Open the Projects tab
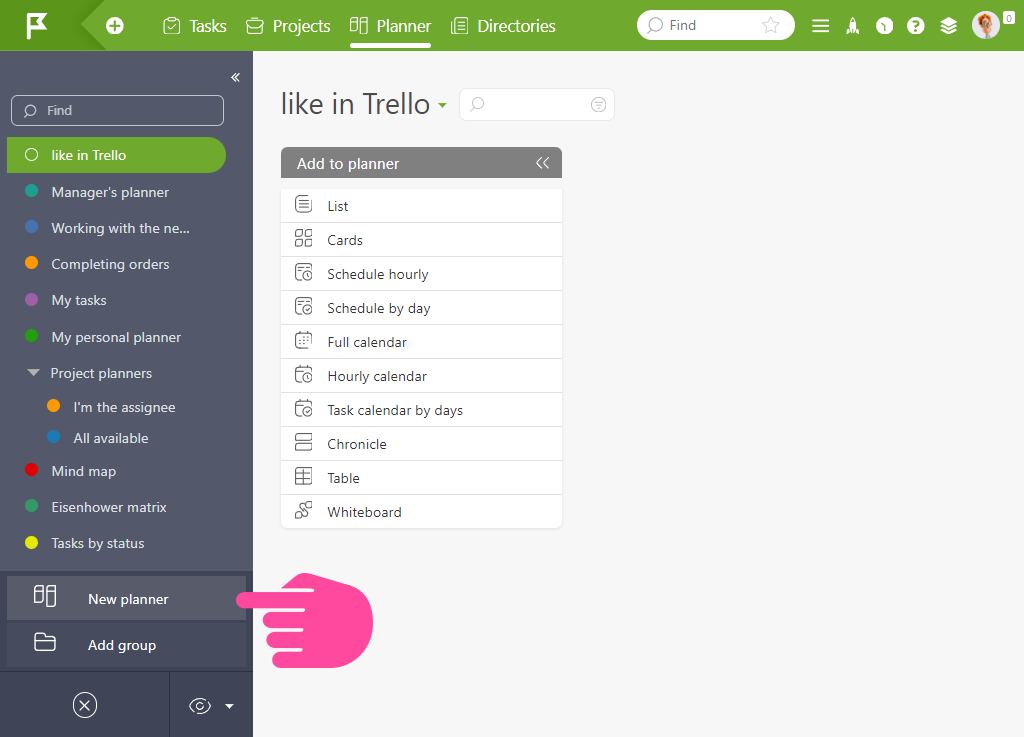This screenshot has height=737, width=1024. (x=288, y=26)
